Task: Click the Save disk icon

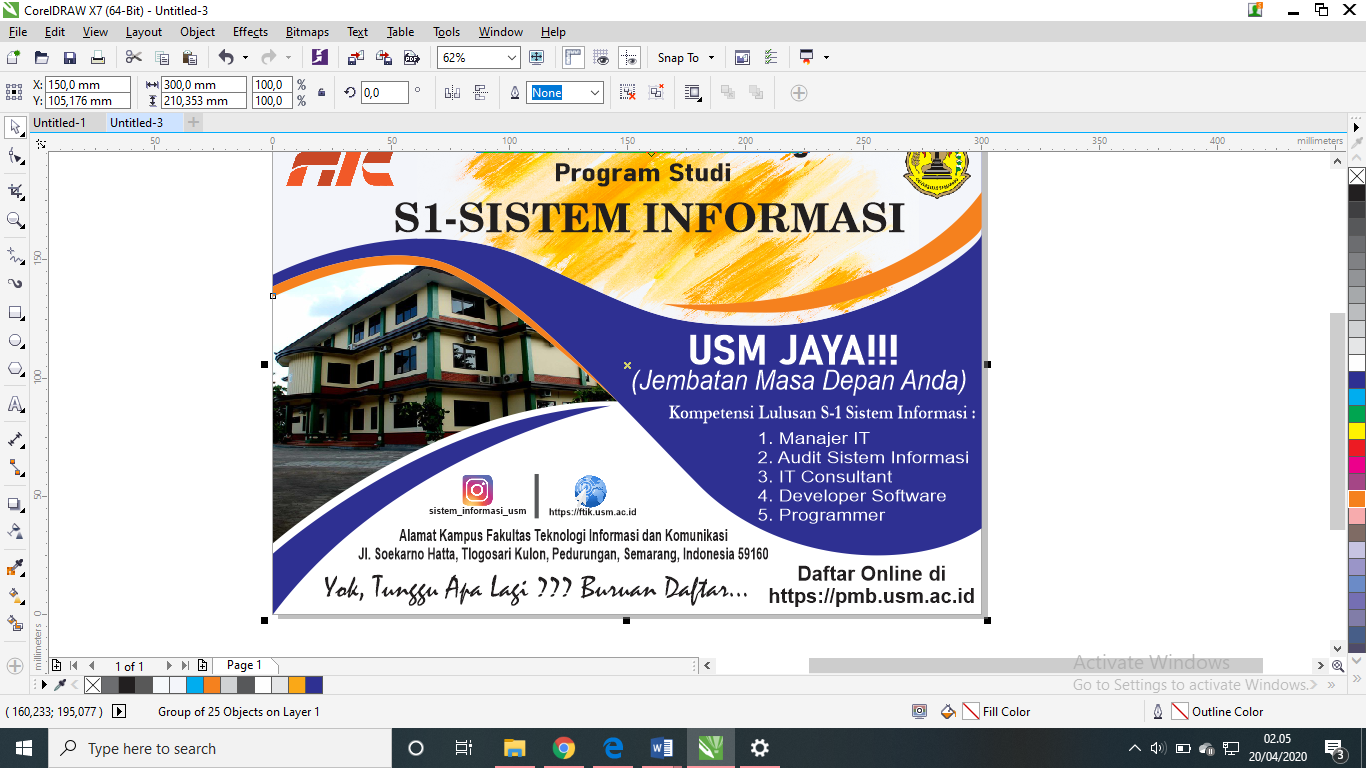Action: (x=70, y=58)
